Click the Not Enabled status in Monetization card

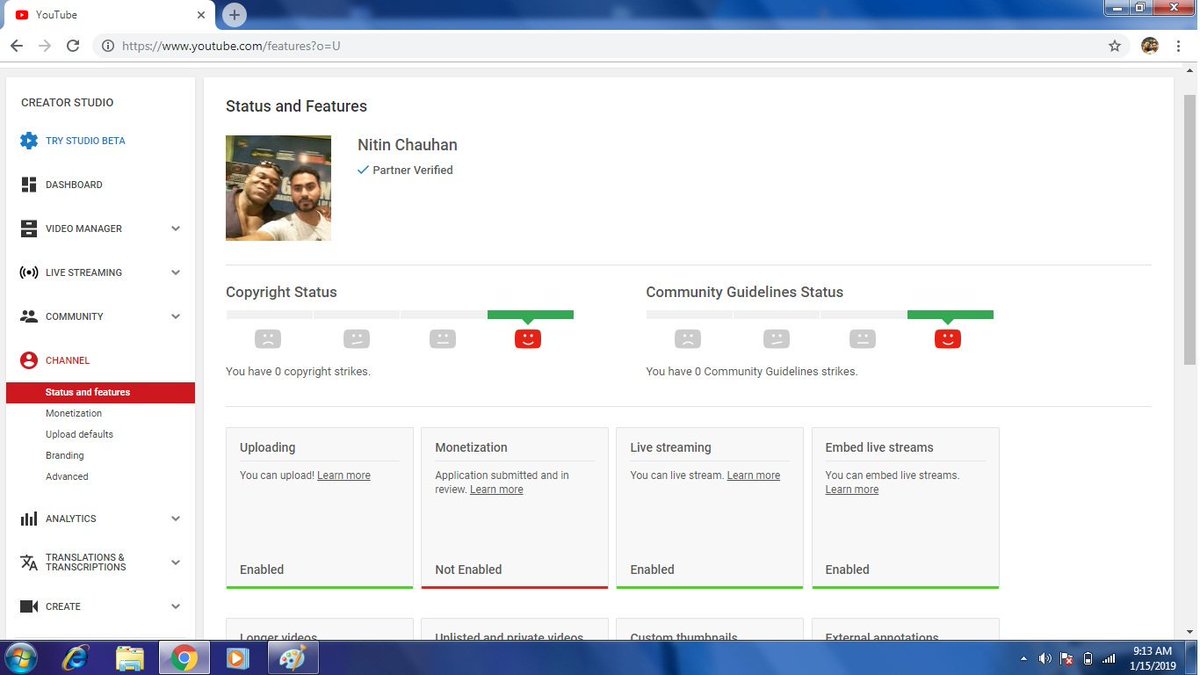[468, 569]
